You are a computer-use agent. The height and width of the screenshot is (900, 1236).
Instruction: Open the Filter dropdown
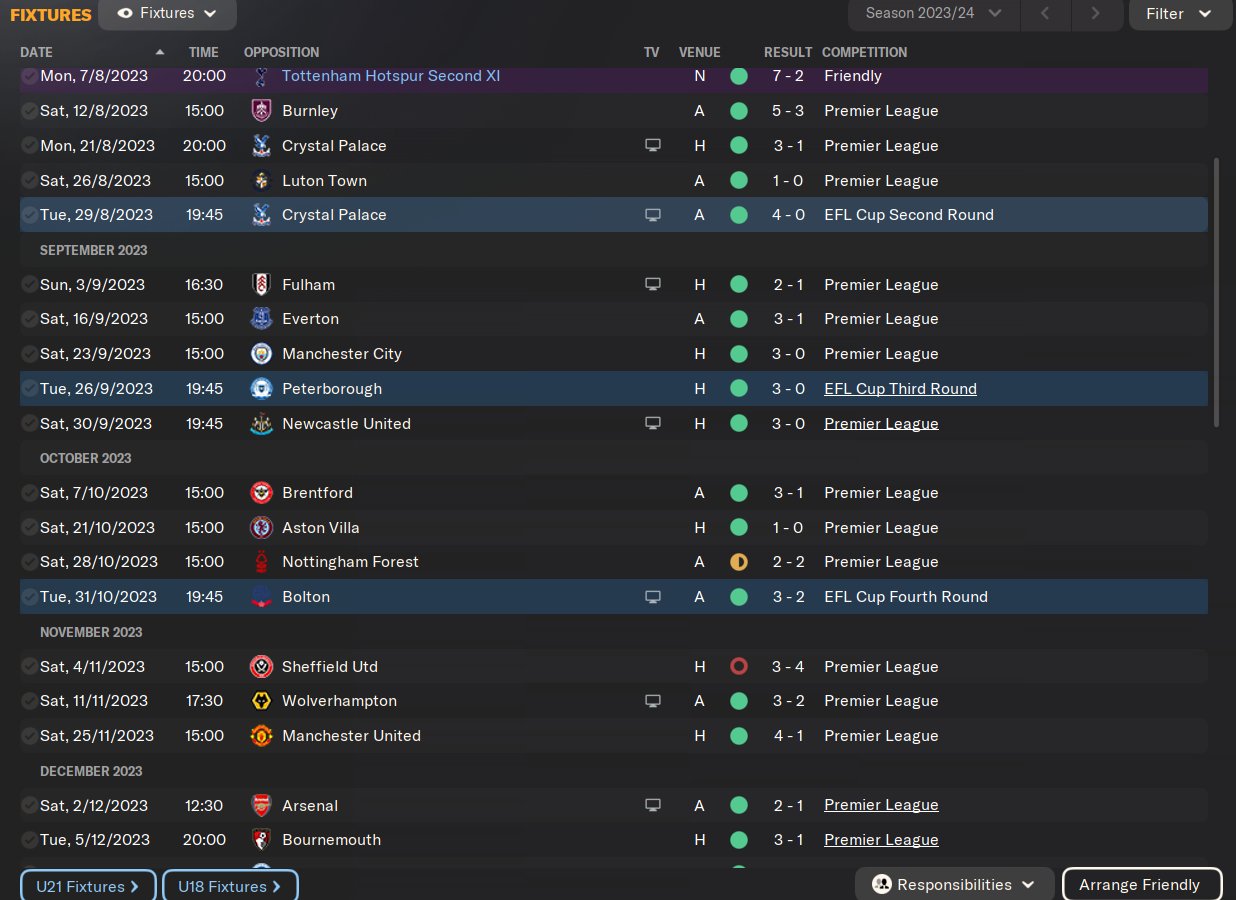(x=1178, y=14)
